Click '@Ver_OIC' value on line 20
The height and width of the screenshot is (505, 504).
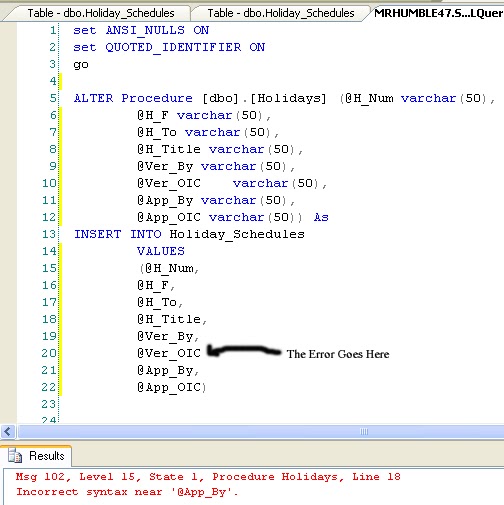(x=169, y=353)
